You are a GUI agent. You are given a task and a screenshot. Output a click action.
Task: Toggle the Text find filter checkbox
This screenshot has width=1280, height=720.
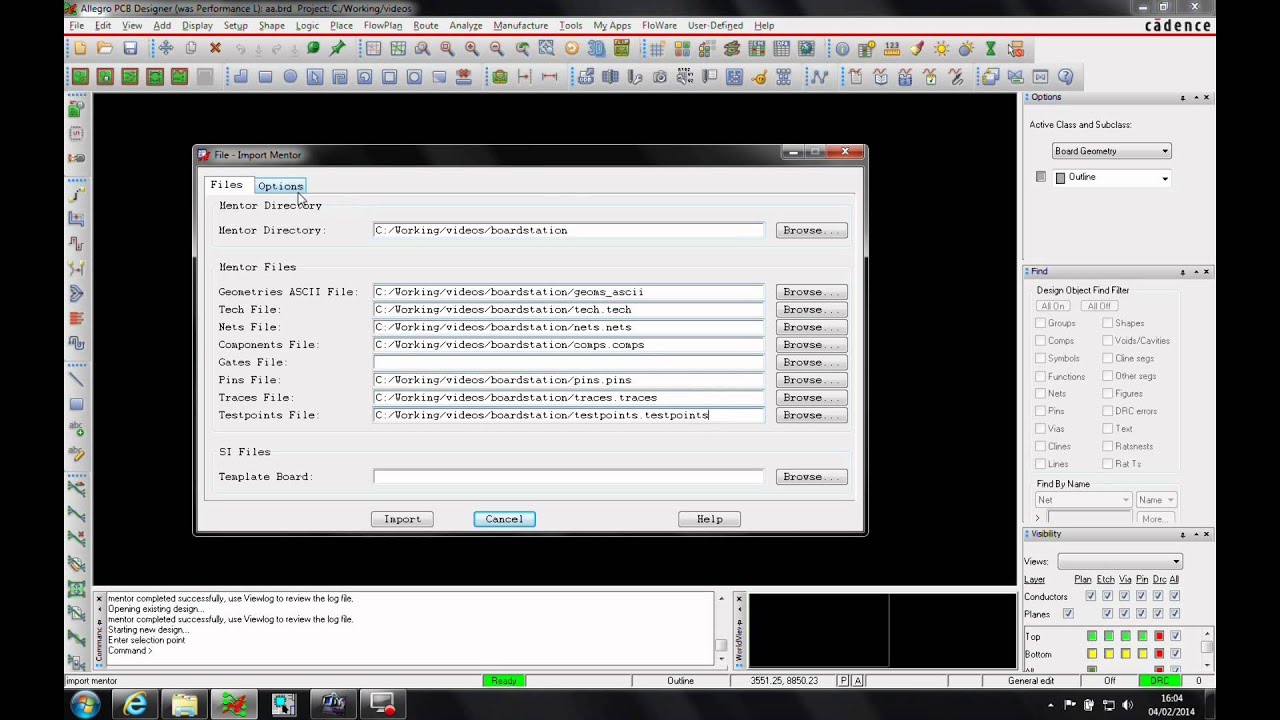point(1107,428)
